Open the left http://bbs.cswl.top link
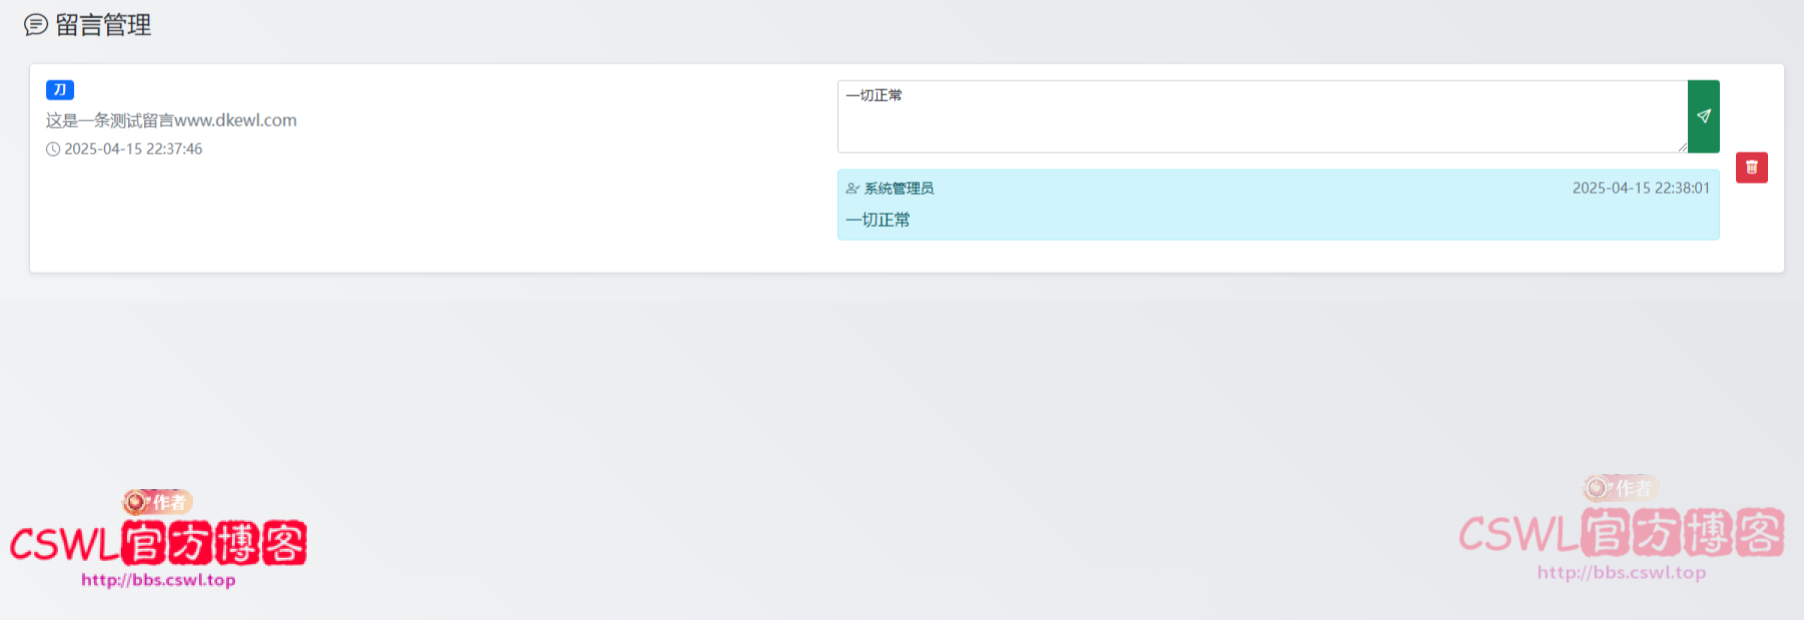This screenshot has height=620, width=1804. pos(158,580)
